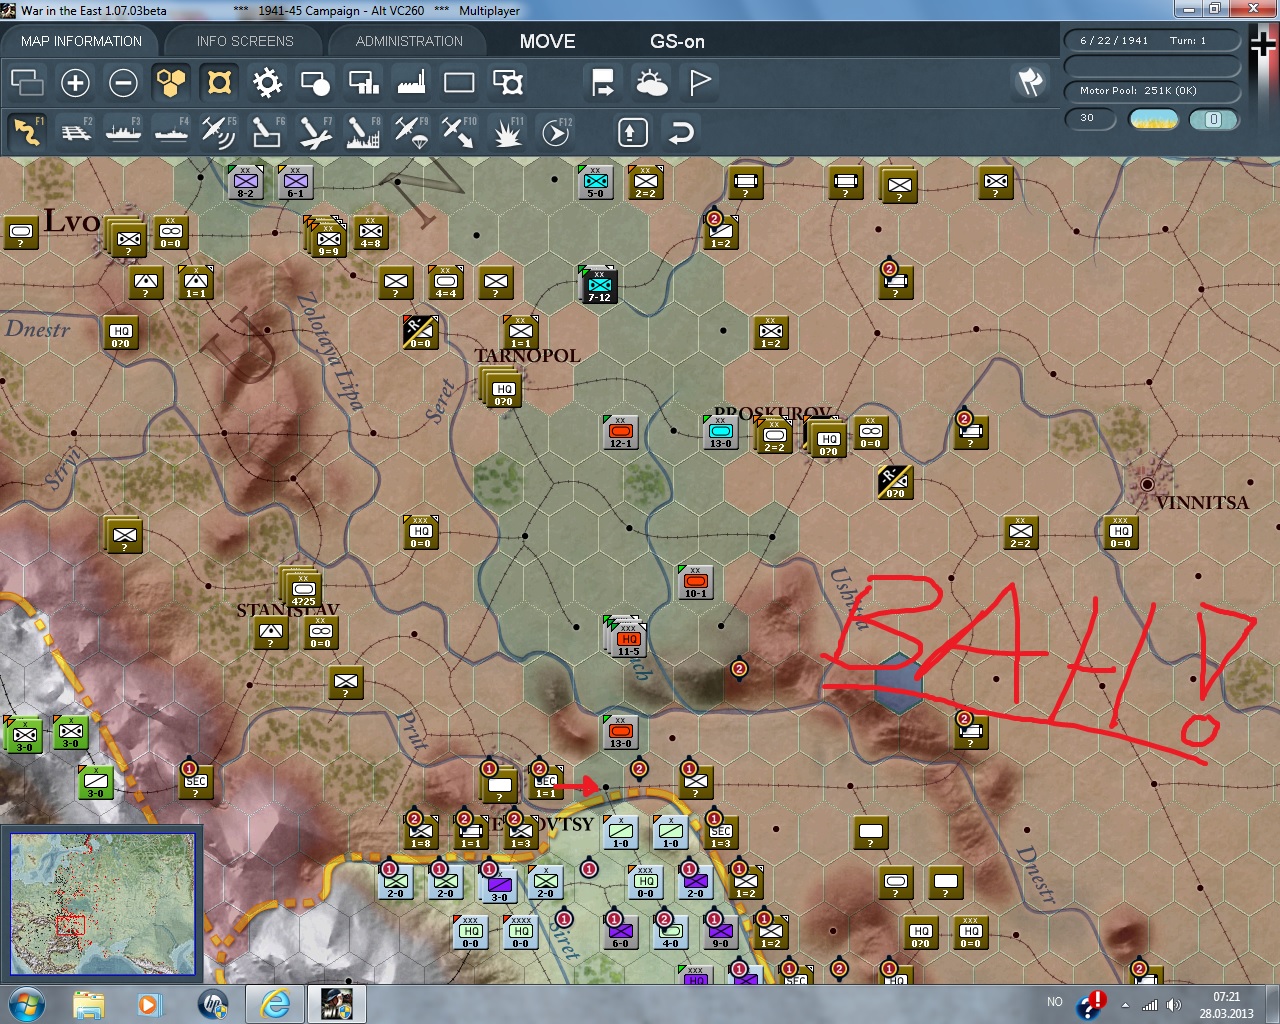Select the HQ 11-5 unit stack
Image resolution: width=1280 pixels, height=1024 pixels.
click(x=627, y=638)
